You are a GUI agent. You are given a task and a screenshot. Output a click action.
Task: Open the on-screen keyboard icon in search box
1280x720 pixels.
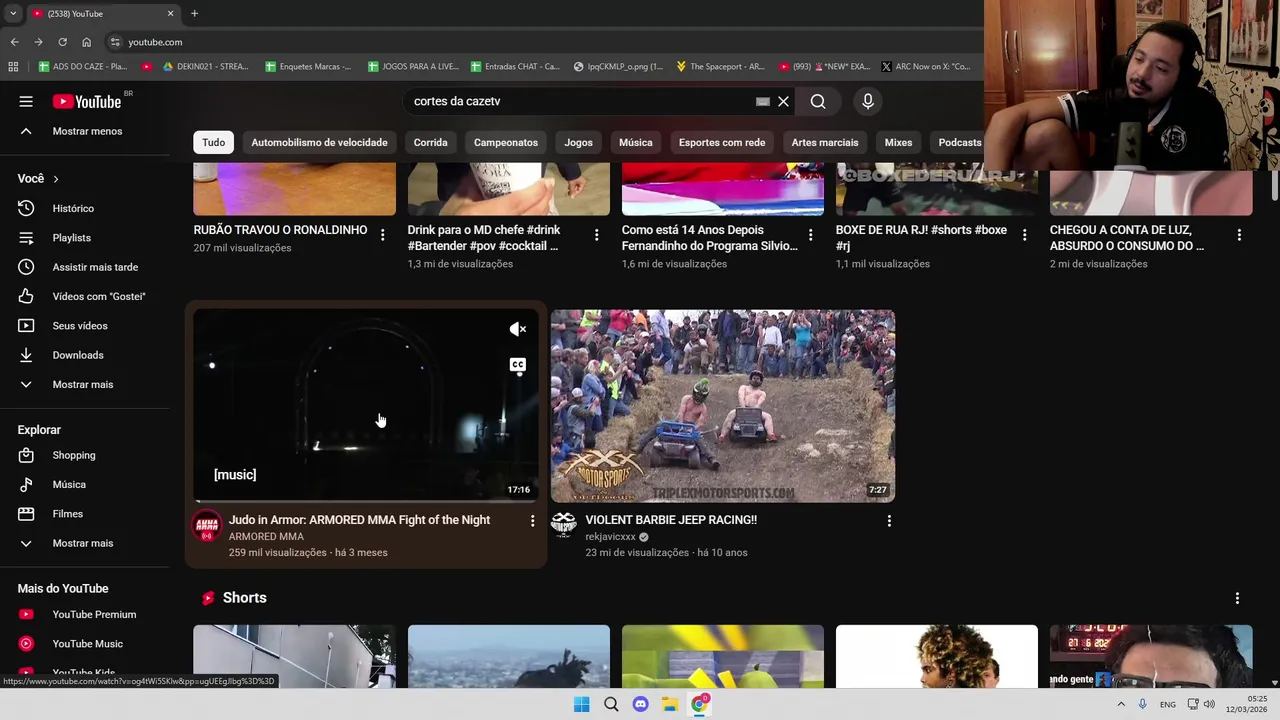[763, 101]
